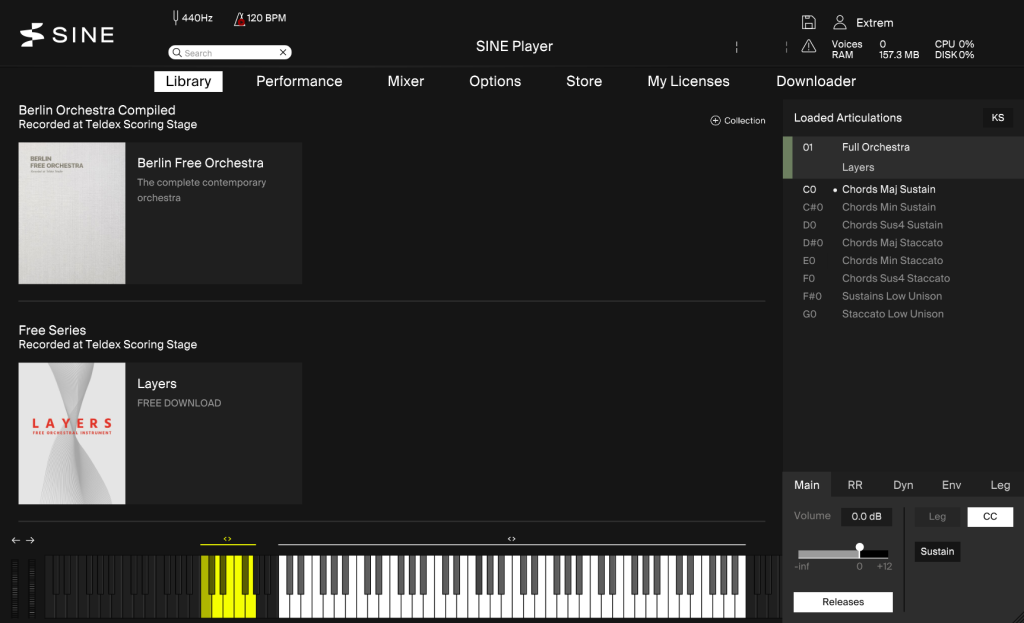Select the Leg mode toggle
Screen dimensions: 1024x623
point(937,517)
